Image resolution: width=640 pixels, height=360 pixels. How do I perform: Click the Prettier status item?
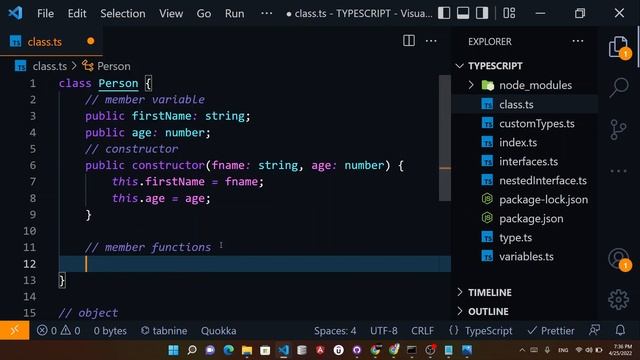(551, 331)
